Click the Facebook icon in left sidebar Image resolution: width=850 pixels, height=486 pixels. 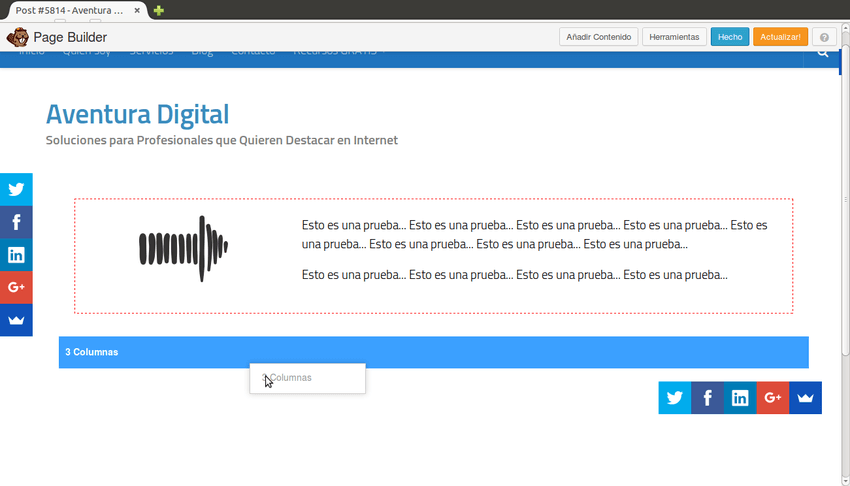[16, 222]
